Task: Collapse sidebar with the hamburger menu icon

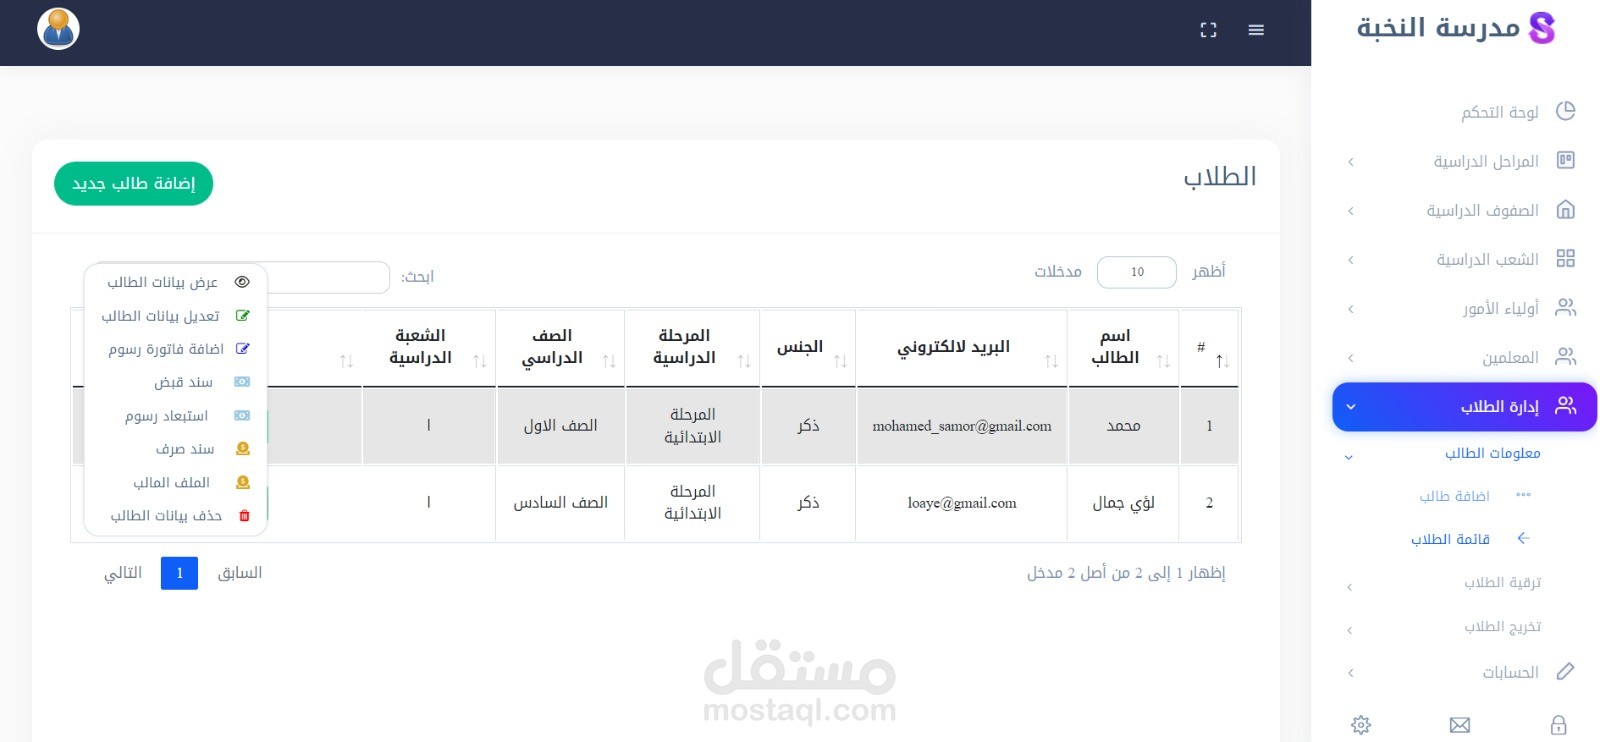Action: pyautogui.click(x=1256, y=30)
